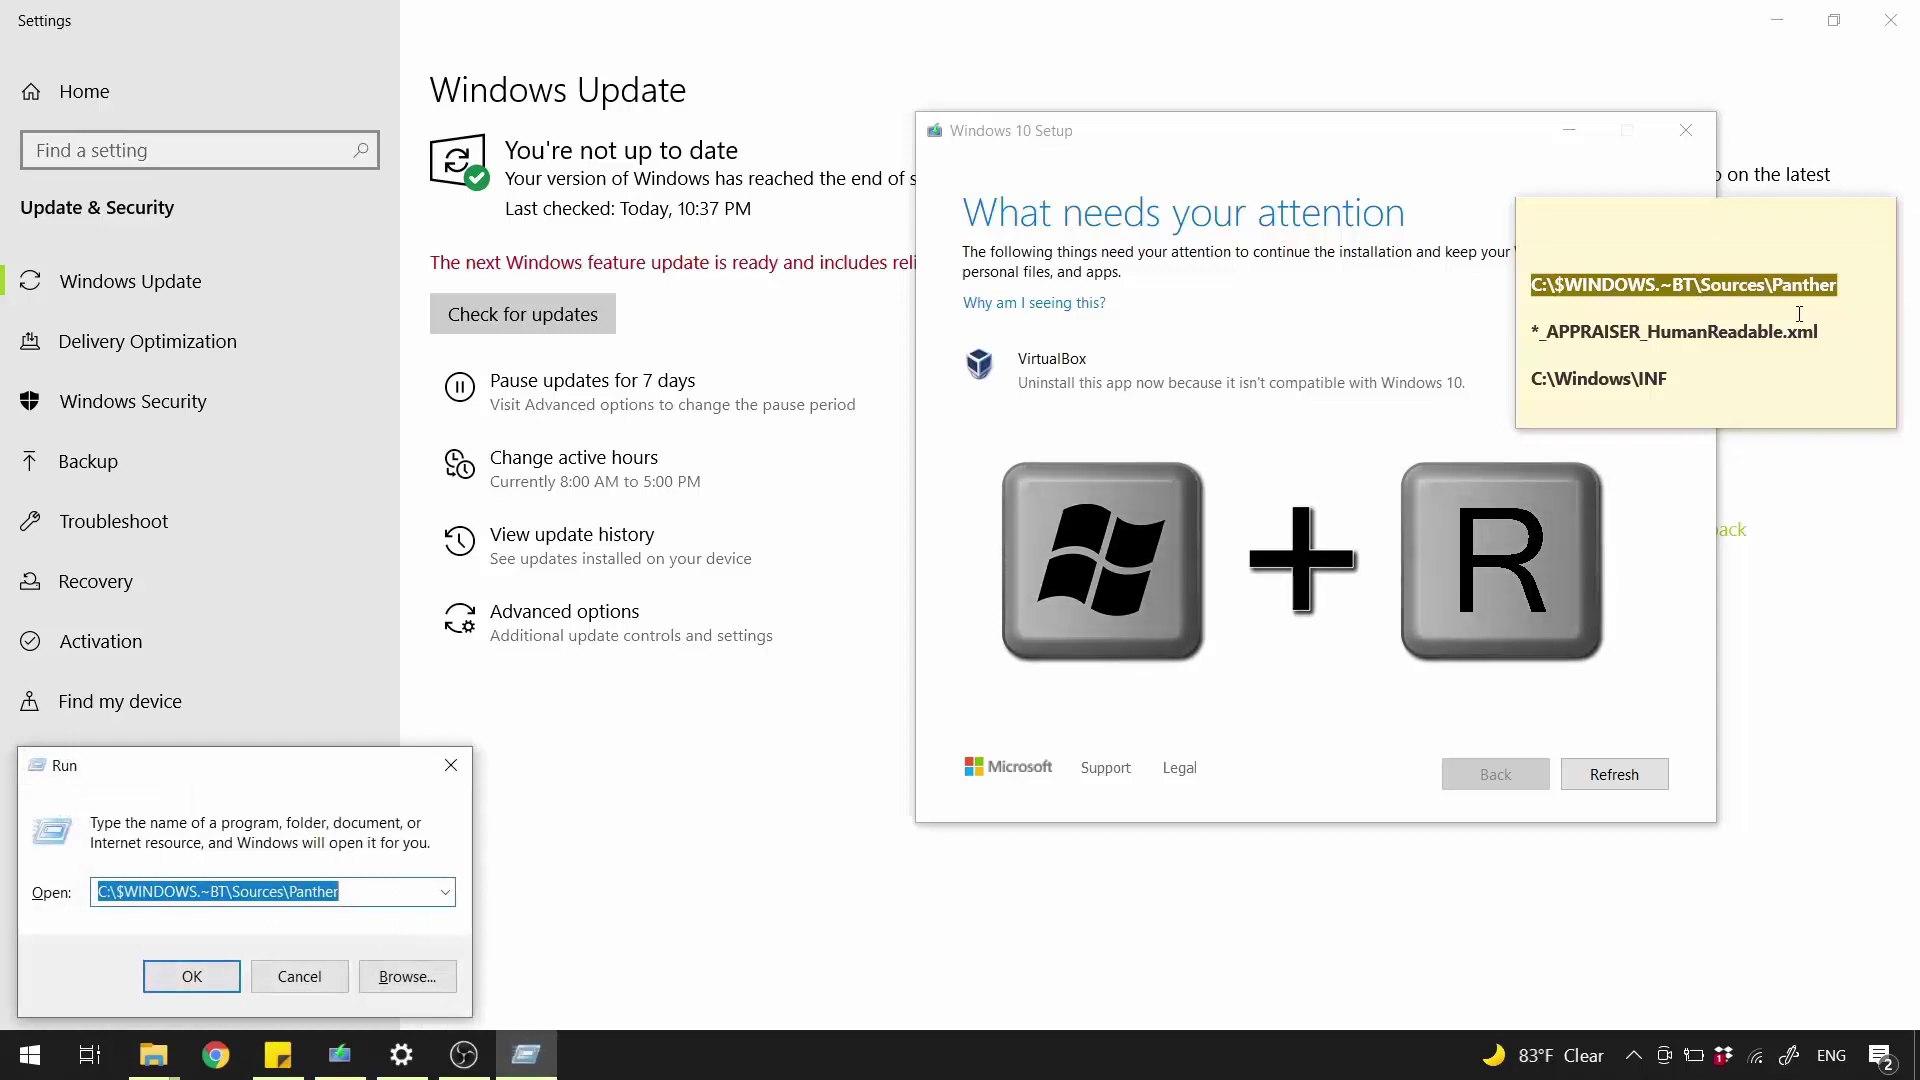
Task: Open Task View from taskbar
Action: click(x=90, y=1055)
